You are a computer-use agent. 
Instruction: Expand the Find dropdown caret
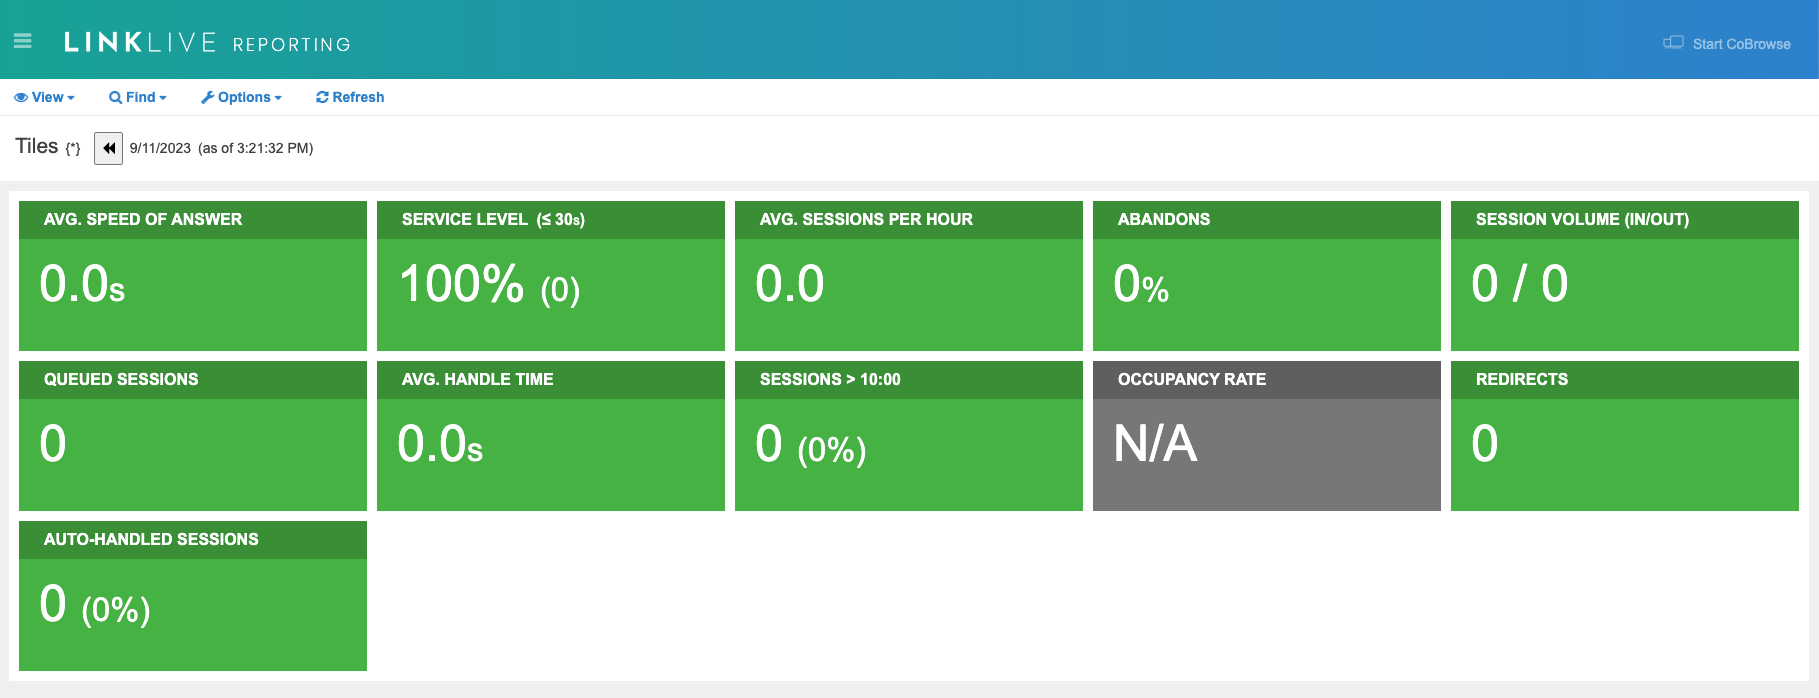(163, 98)
